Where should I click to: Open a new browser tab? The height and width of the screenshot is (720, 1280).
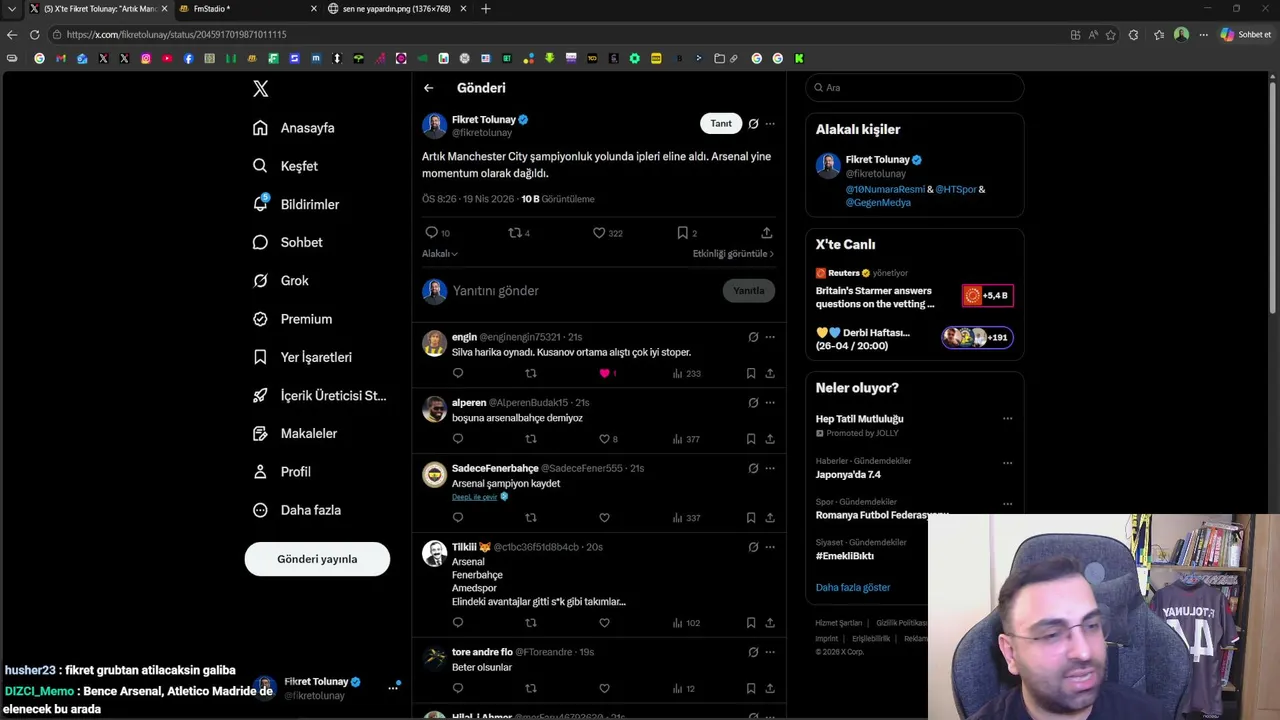[x=485, y=9]
